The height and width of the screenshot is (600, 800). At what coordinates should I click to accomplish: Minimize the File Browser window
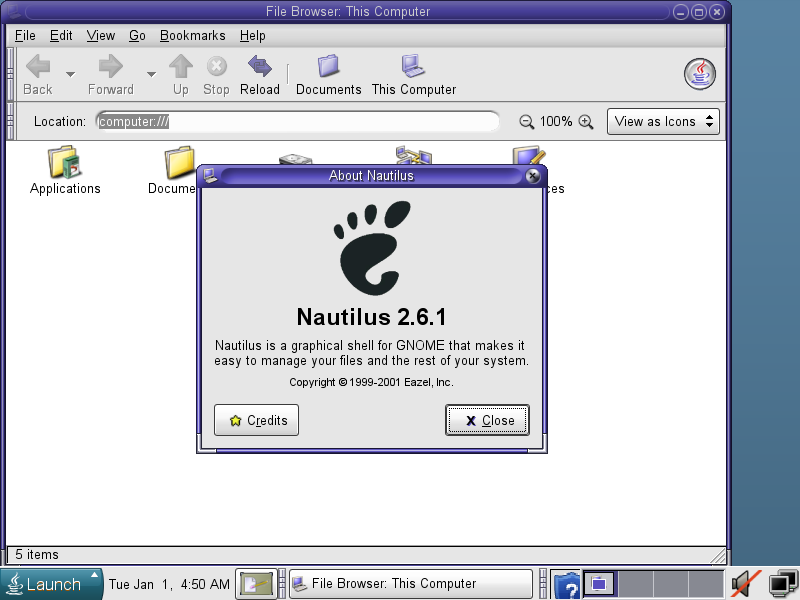point(681,12)
